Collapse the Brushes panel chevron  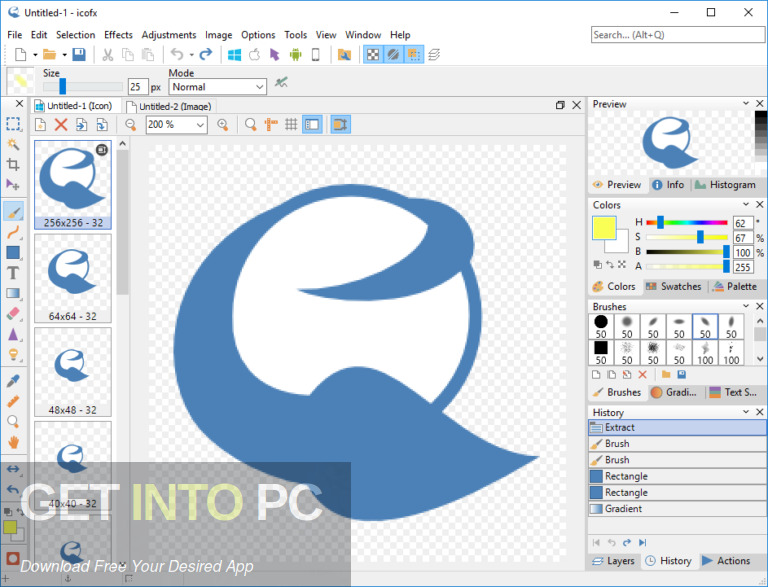coord(746,306)
